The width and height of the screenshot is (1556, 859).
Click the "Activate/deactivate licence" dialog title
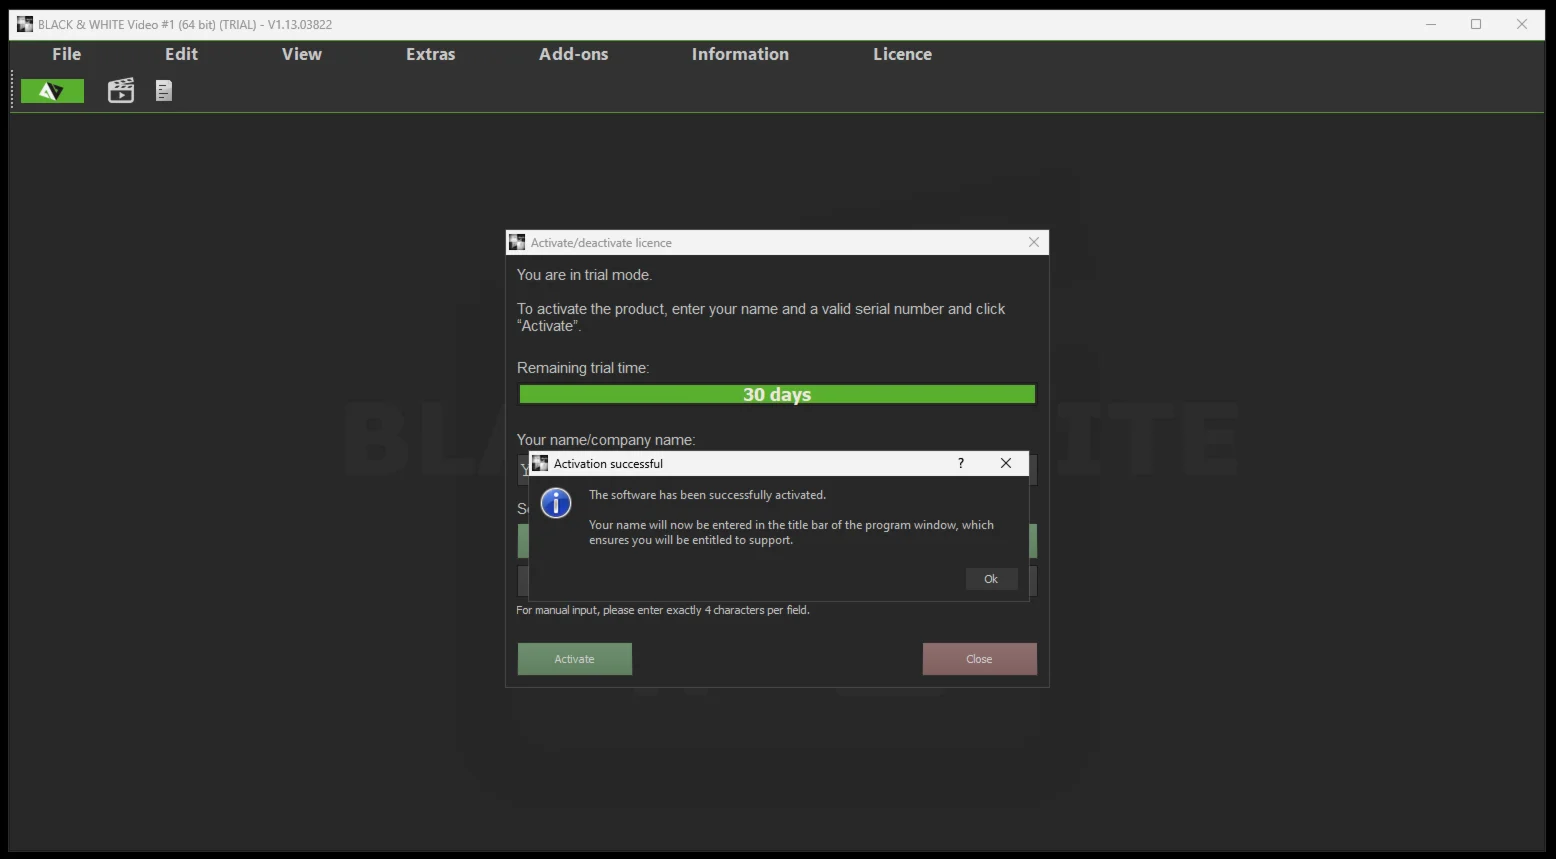pos(601,243)
